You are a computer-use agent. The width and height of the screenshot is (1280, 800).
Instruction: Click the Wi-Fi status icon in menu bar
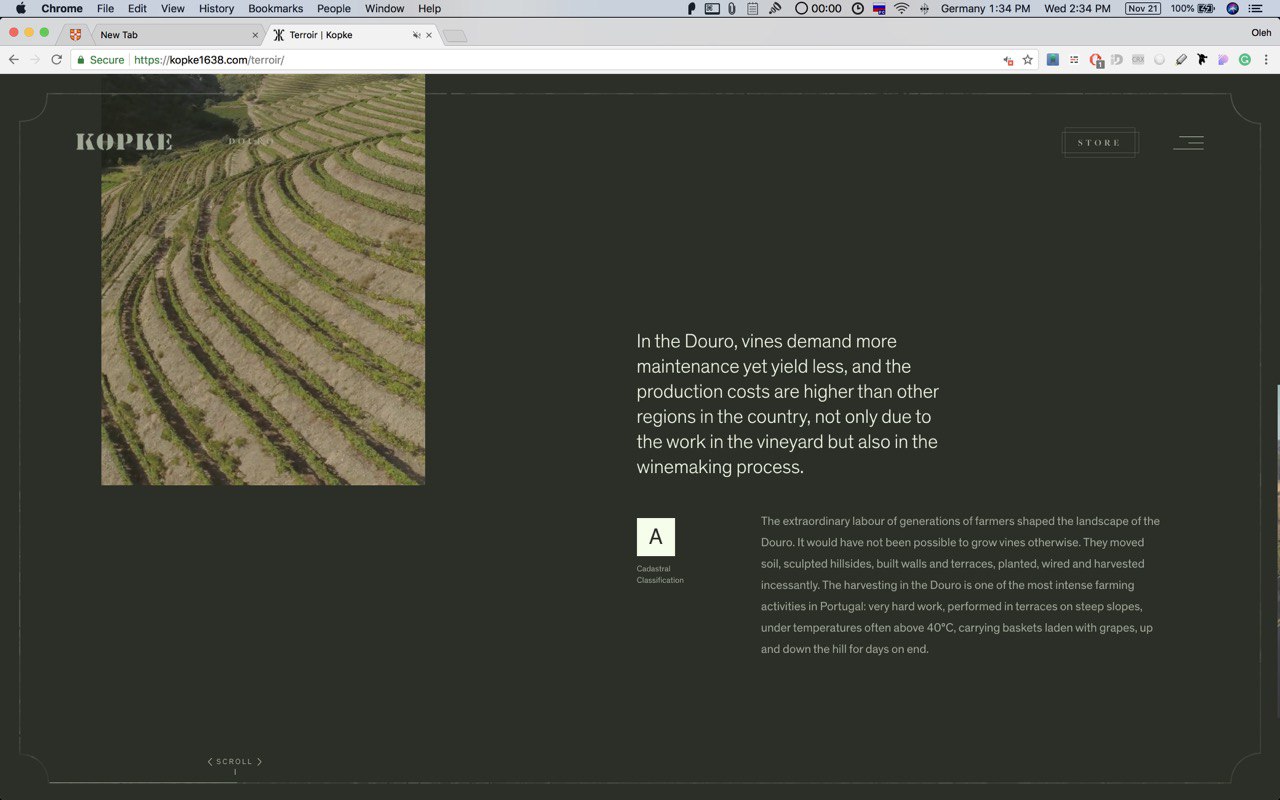(901, 9)
